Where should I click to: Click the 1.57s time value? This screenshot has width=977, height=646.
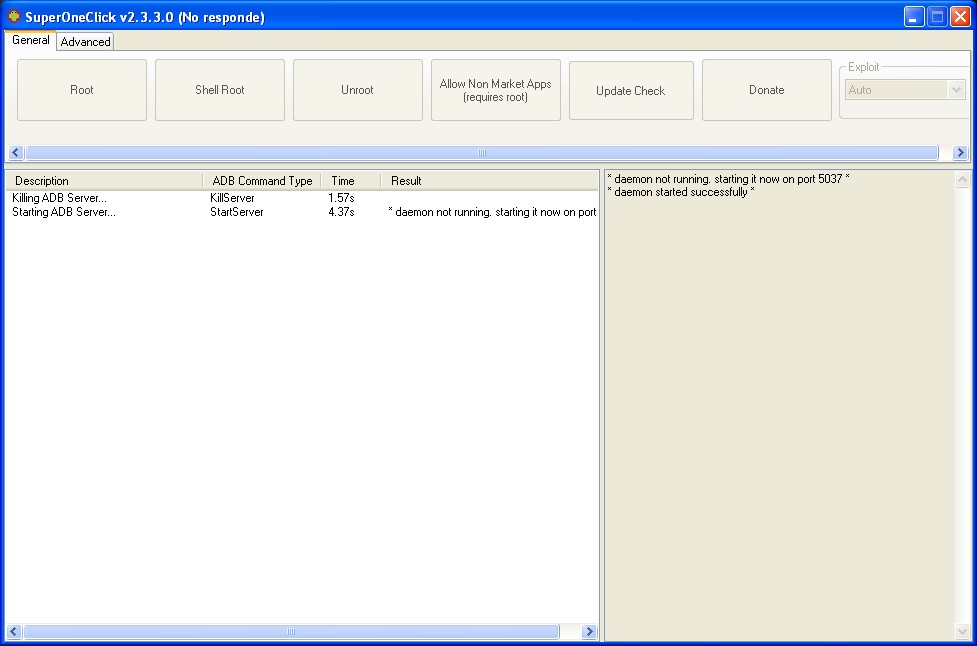coord(341,198)
